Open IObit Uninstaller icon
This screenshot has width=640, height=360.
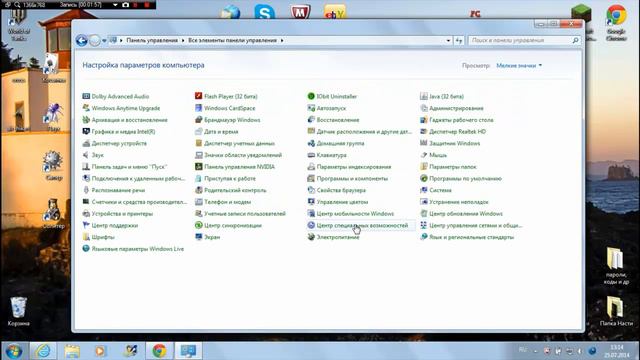pyautogui.click(x=311, y=96)
